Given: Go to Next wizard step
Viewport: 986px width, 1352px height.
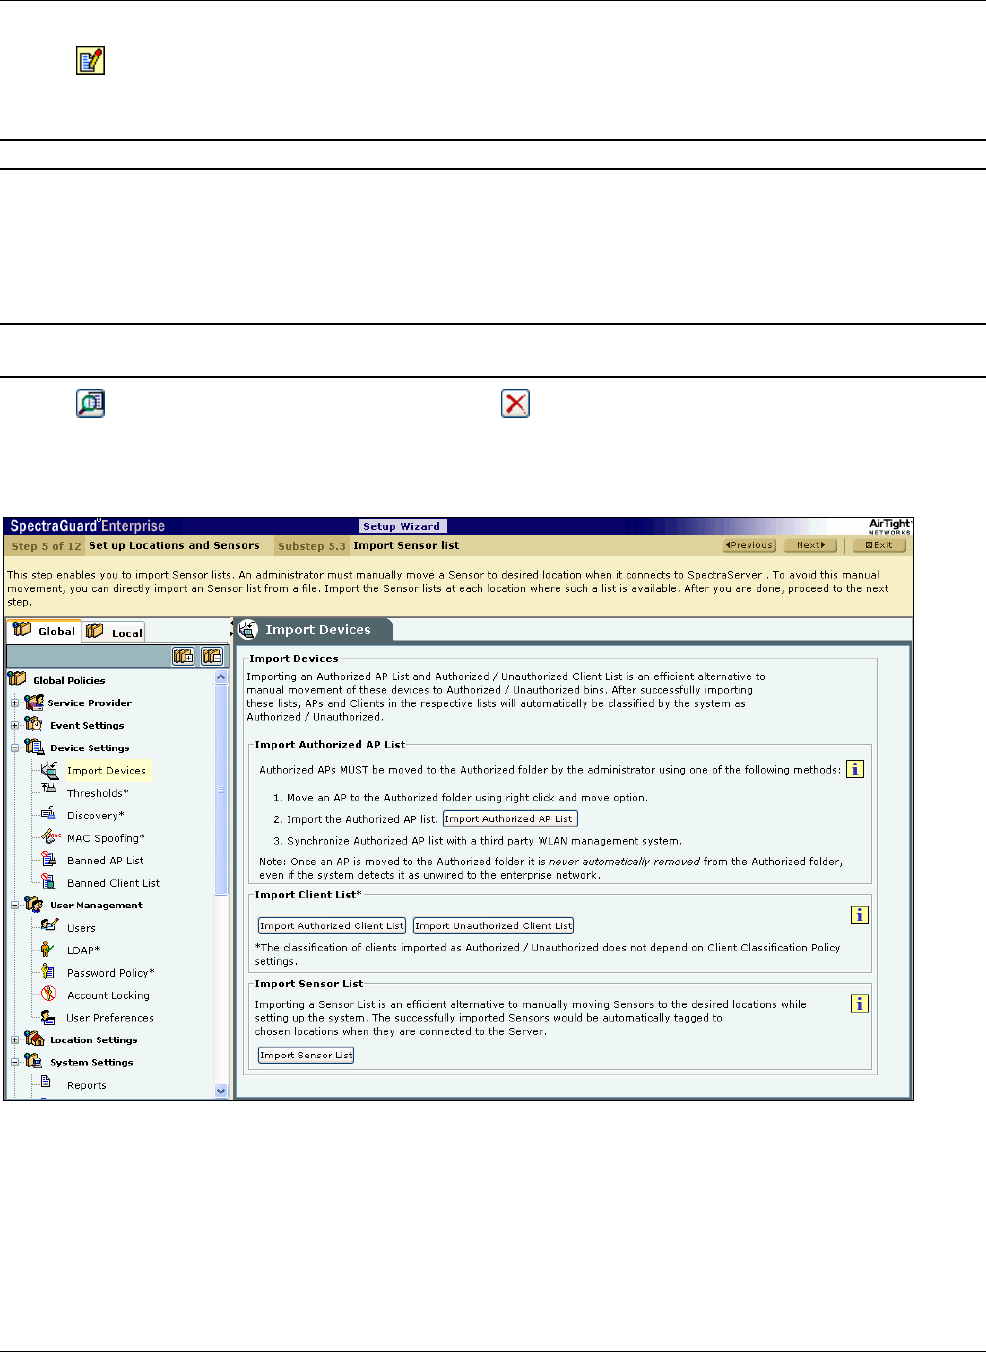Looking at the screenshot, I should [x=810, y=545].
